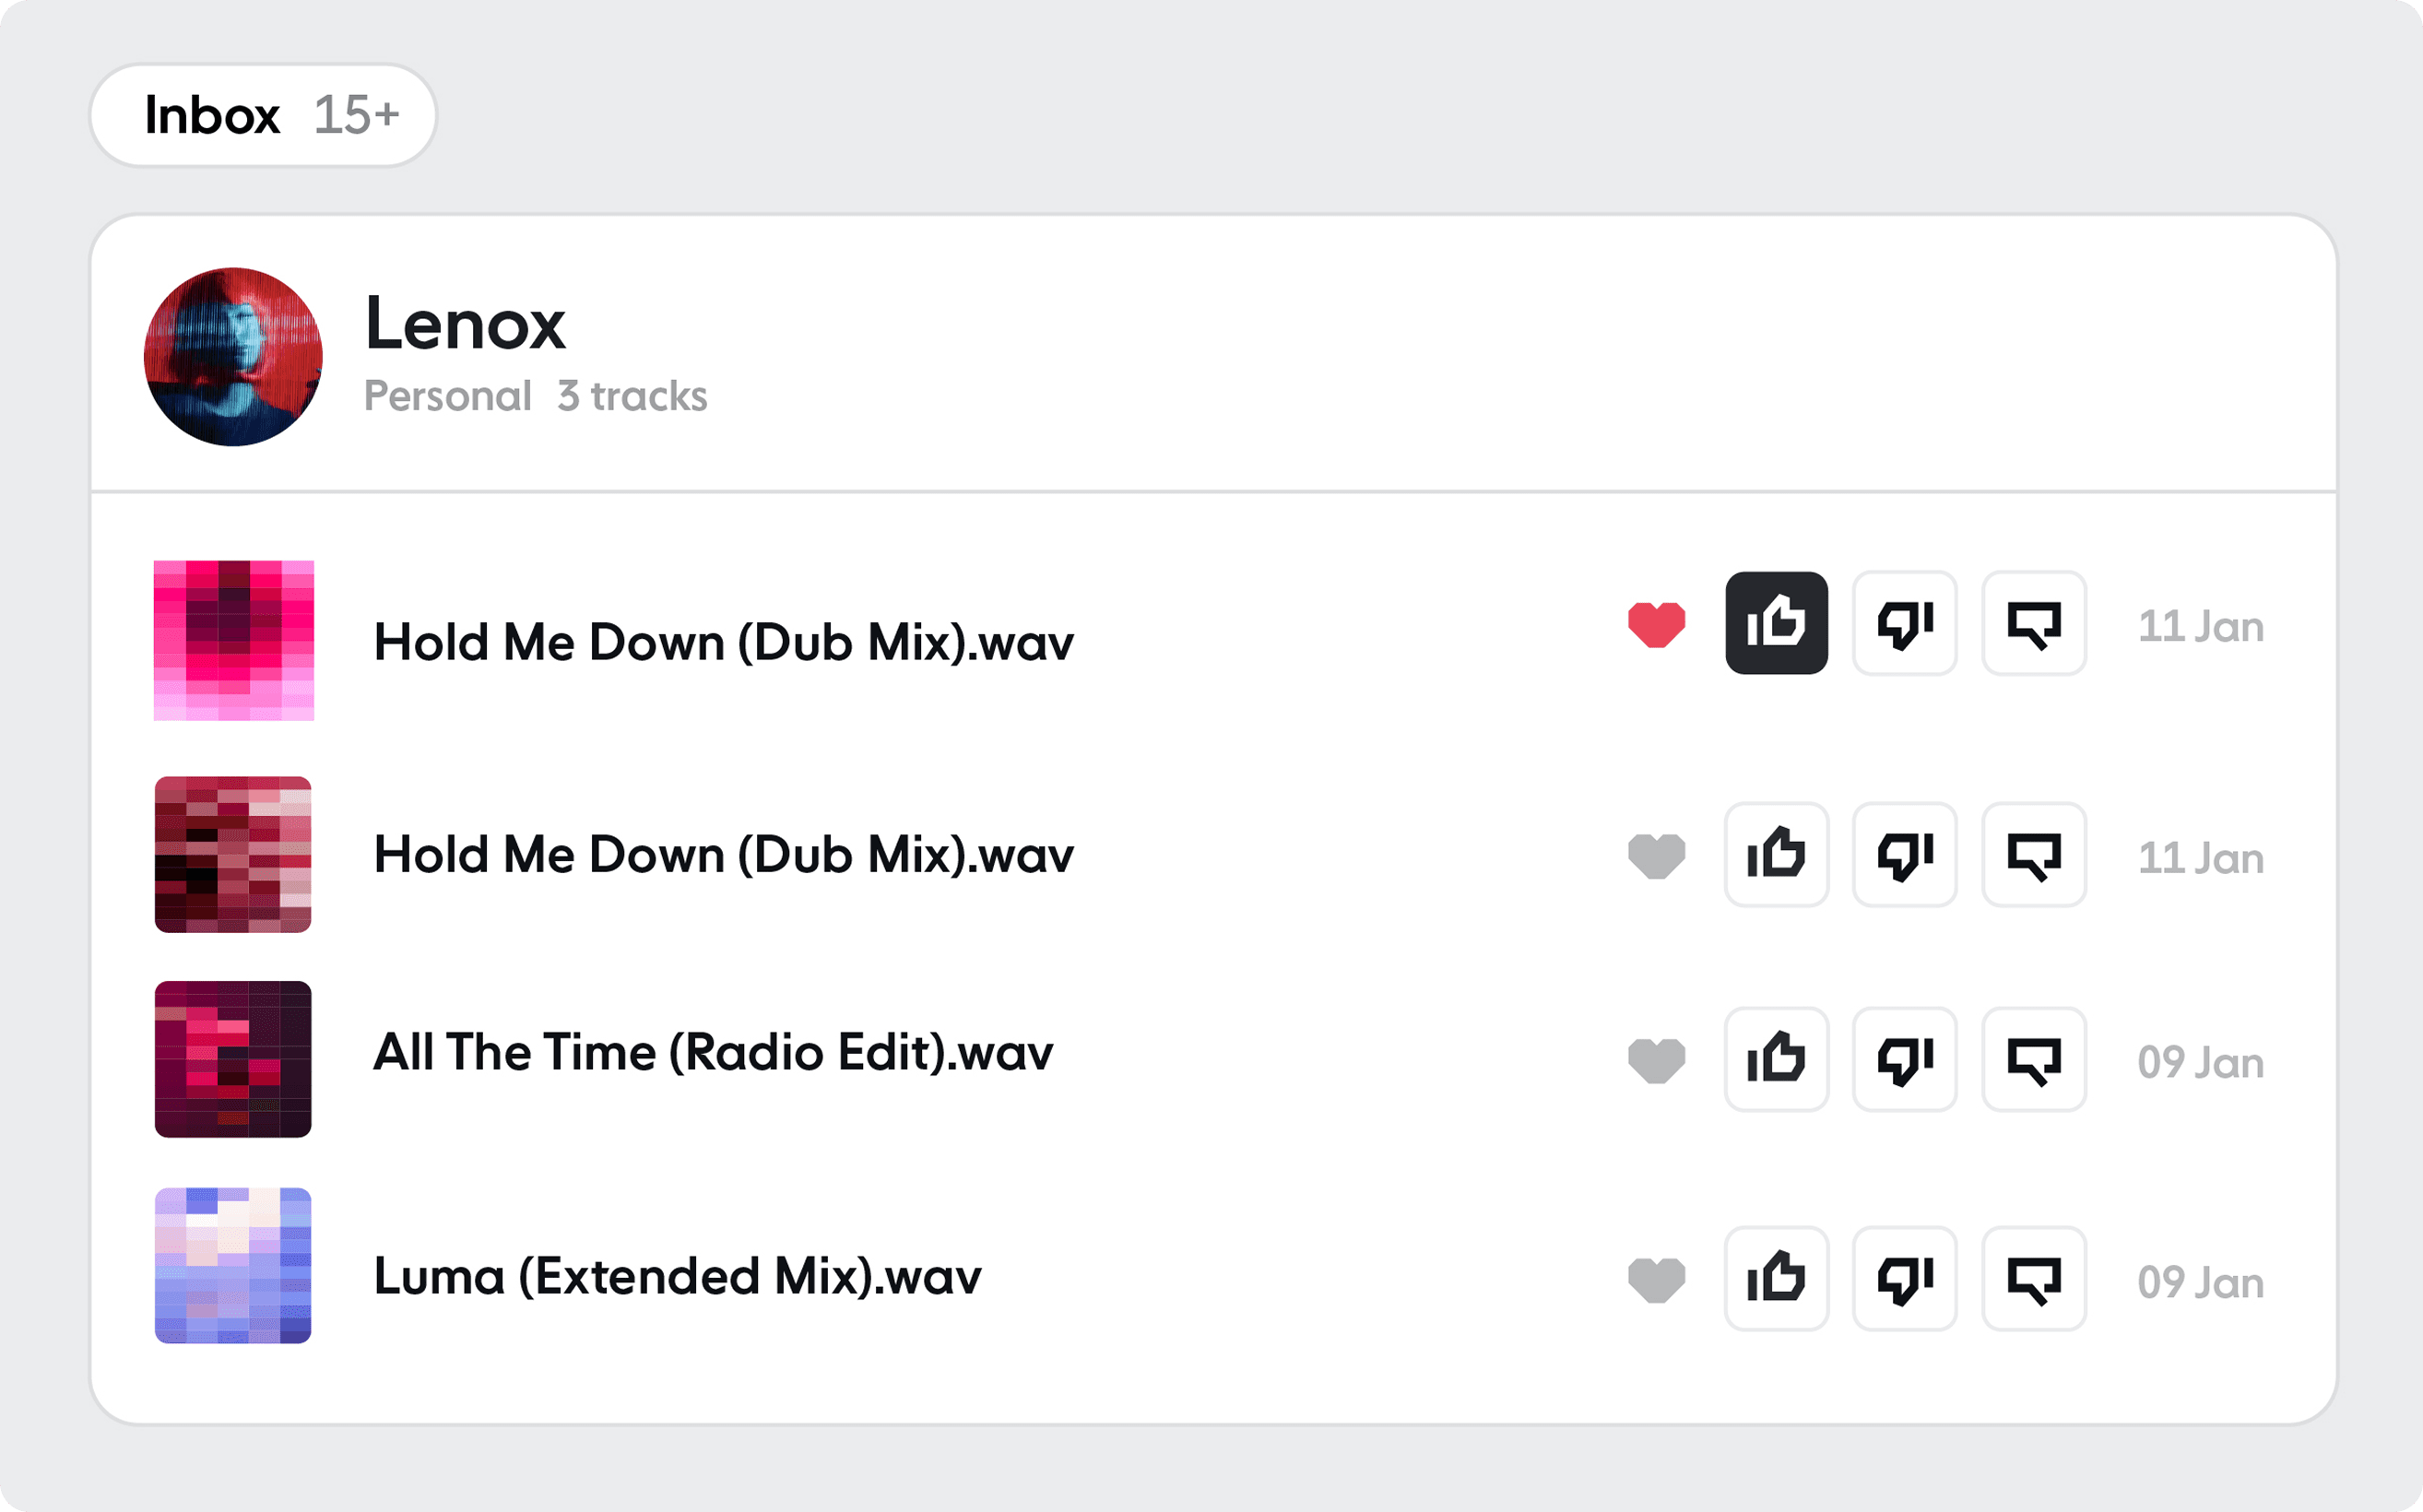The image size is (2423, 1512).
Task: Open comments on first Hold Me Down track
Action: [2033, 623]
